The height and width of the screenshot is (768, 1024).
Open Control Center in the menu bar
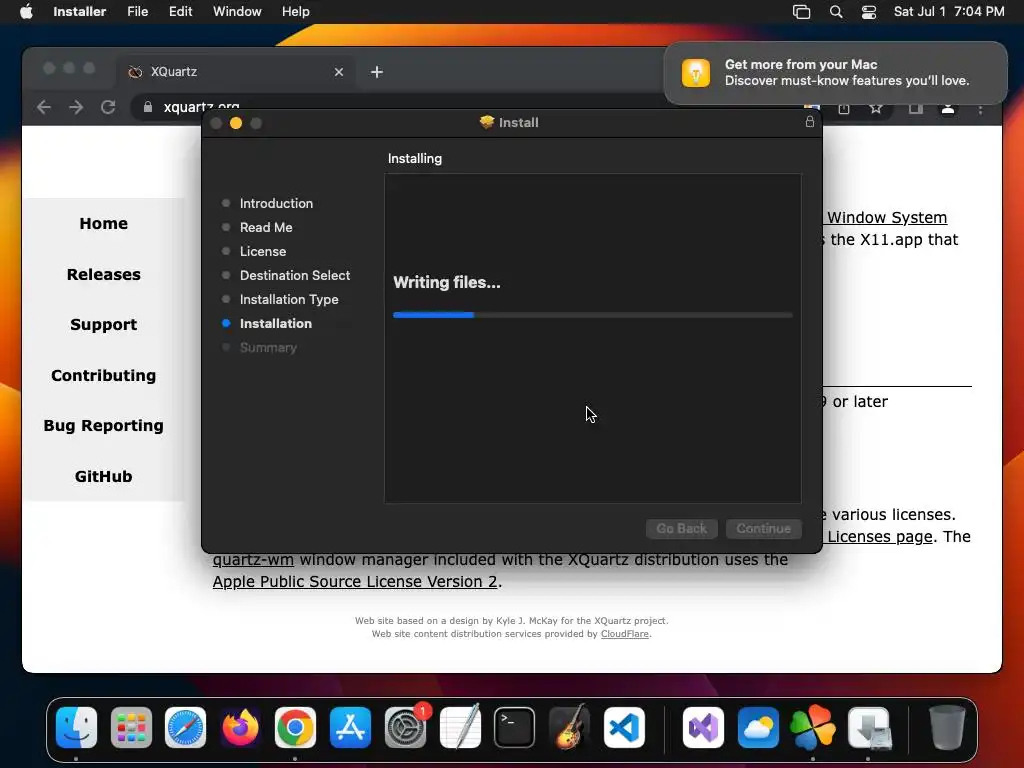869,12
